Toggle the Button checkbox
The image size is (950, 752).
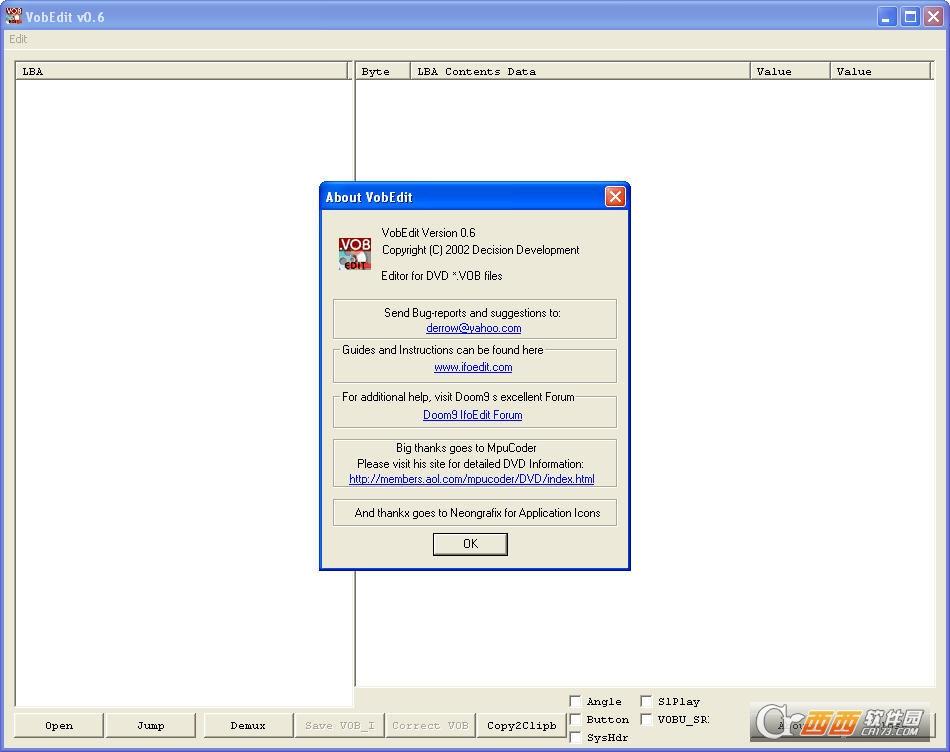coord(576,719)
